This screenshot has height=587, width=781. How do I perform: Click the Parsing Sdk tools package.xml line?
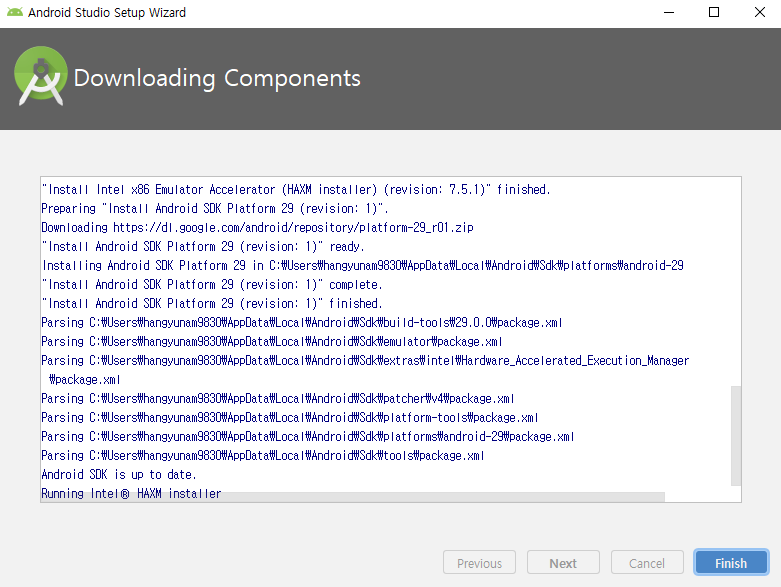click(262, 456)
